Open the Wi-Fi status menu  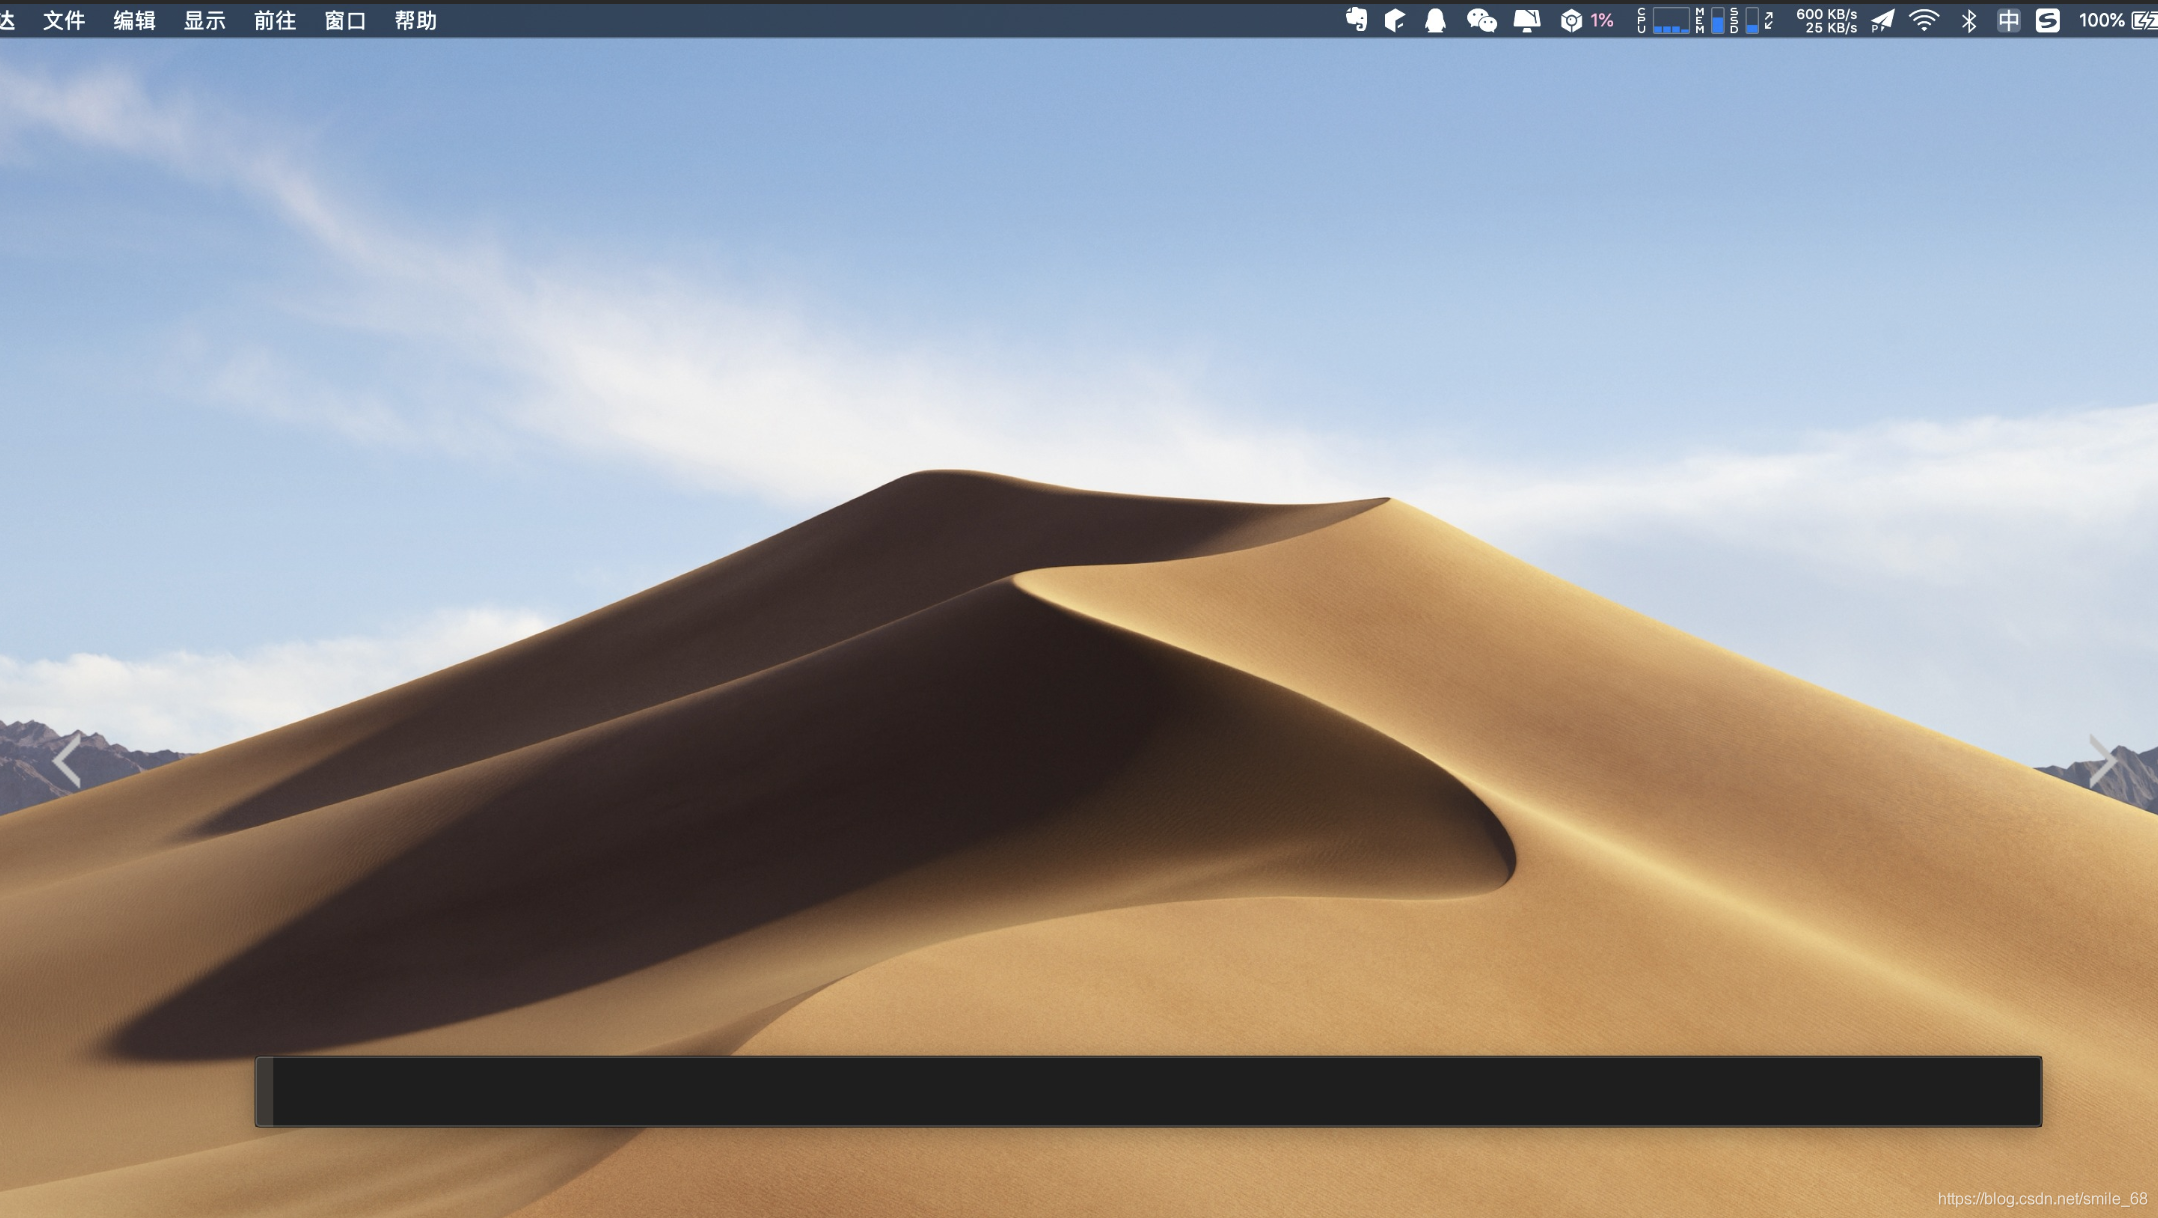tap(1924, 20)
